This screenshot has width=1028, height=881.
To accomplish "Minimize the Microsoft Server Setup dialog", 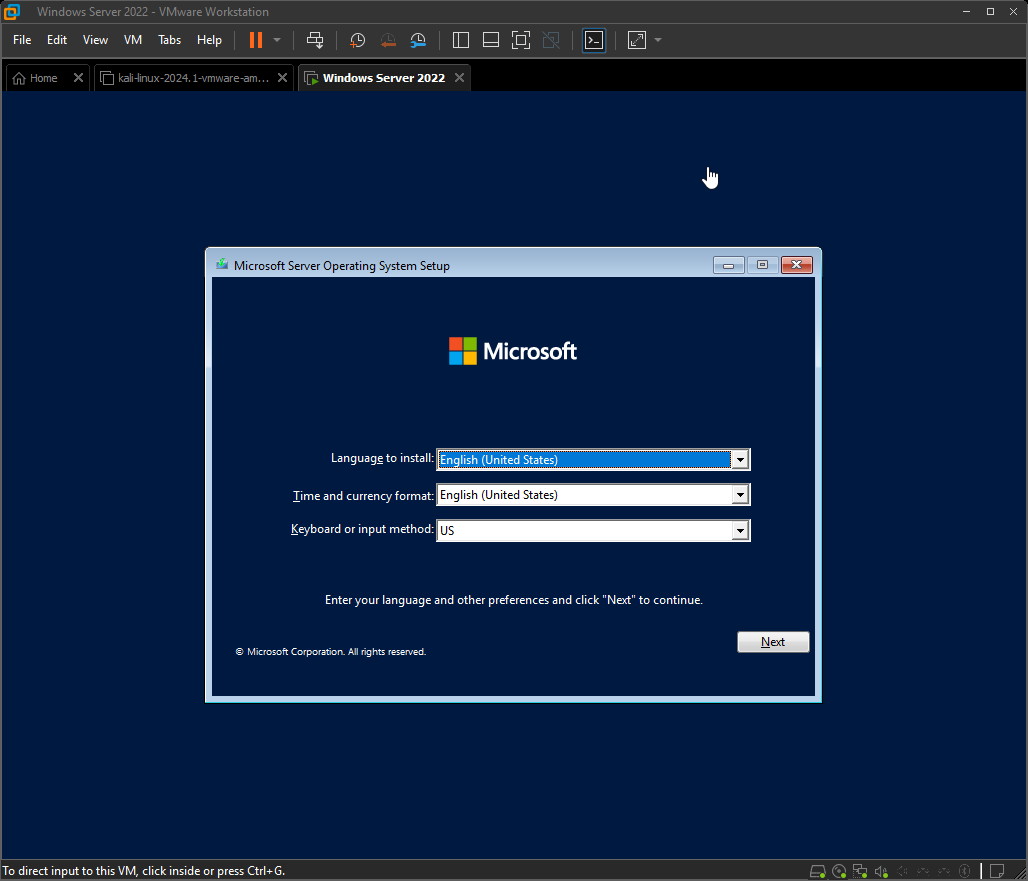I will pos(728,265).
